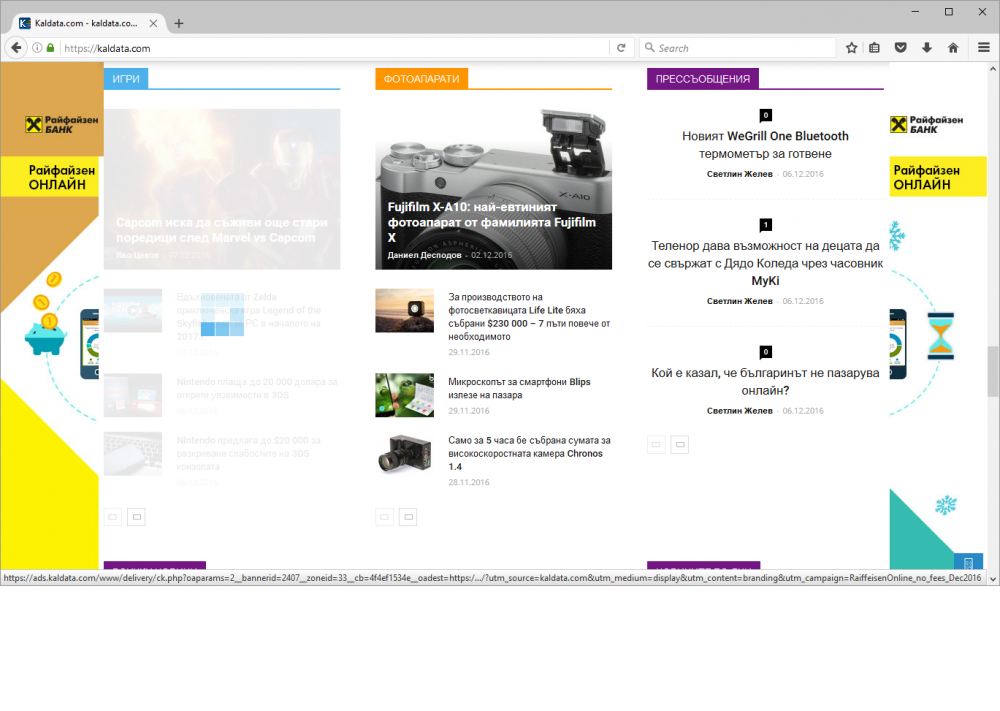Go to previous page in ФОТОАПАРАТИ block
This screenshot has width=1000, height=711.
coord(385,517)
